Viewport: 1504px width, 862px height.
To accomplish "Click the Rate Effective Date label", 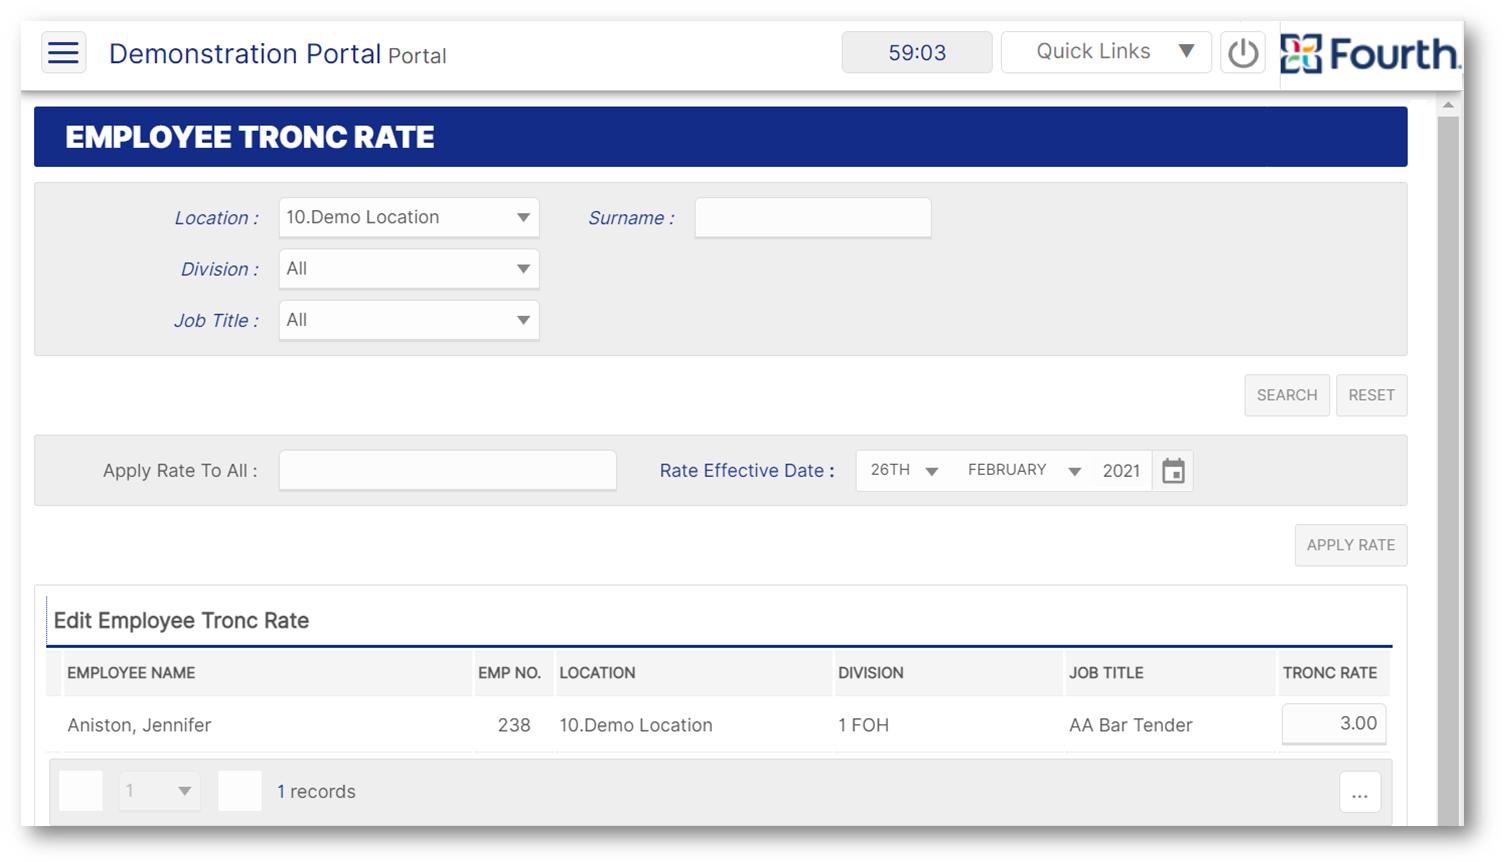I will pyautogui.click(x=747, y=470).
